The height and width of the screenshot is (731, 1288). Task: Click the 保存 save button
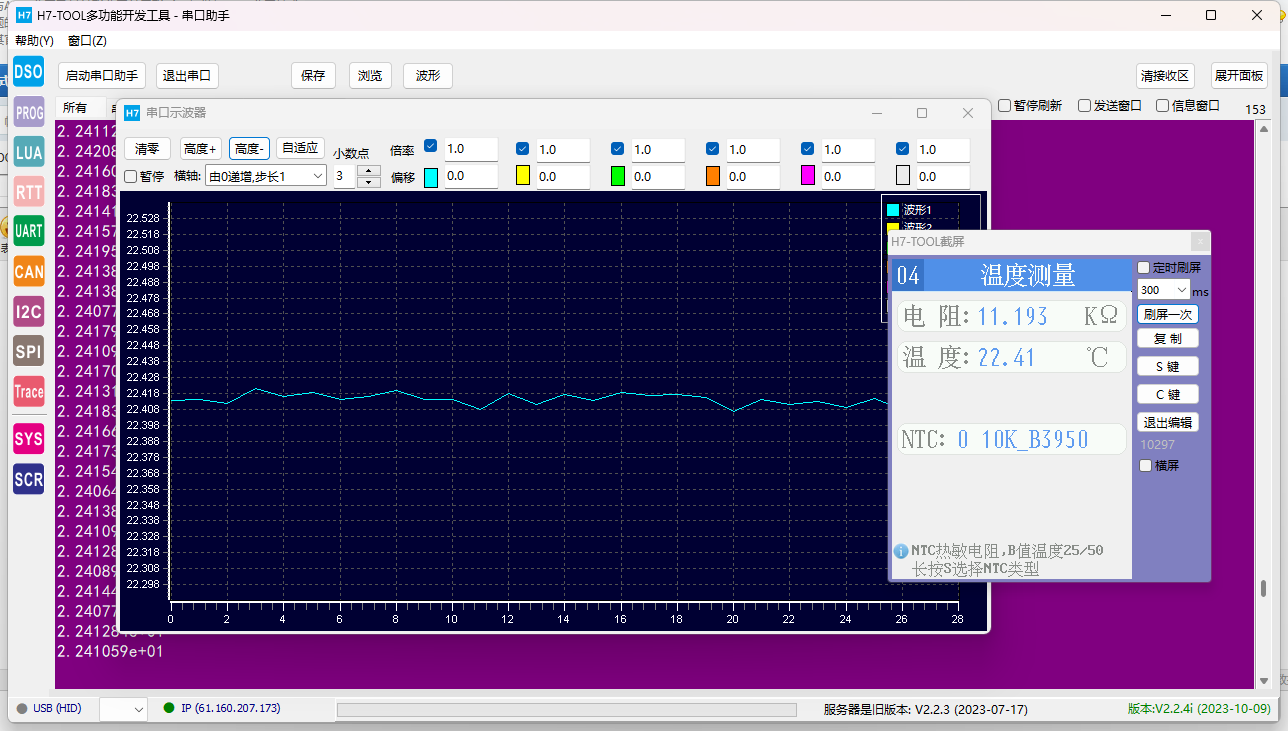(x=313, y=76)
